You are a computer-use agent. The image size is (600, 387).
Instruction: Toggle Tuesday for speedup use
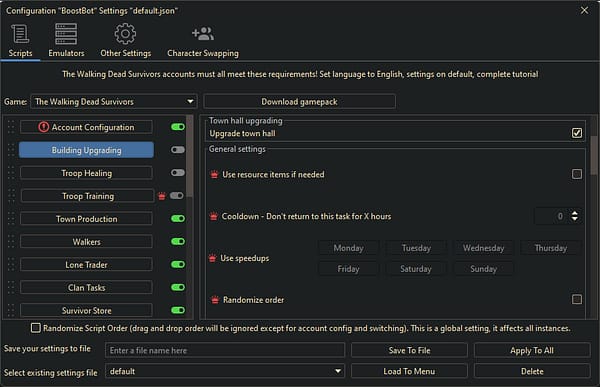[x=416, y=248]
